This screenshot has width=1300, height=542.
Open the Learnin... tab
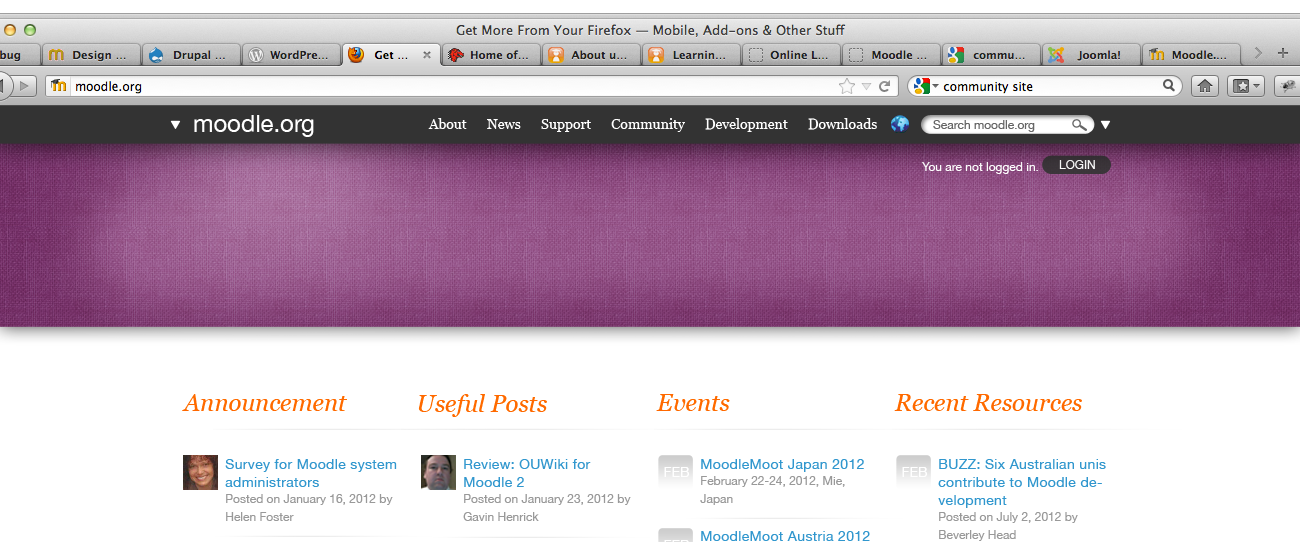(x=691, y=55)
